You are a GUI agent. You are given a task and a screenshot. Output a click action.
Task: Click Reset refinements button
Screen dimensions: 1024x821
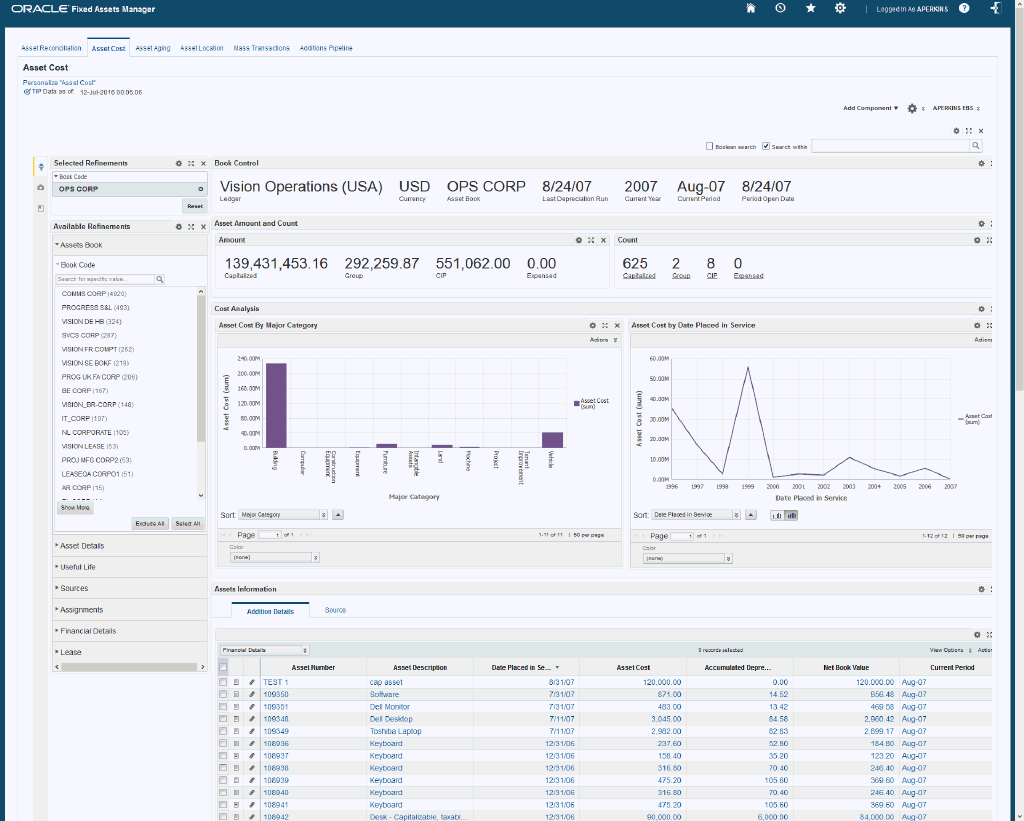point(195,206)
